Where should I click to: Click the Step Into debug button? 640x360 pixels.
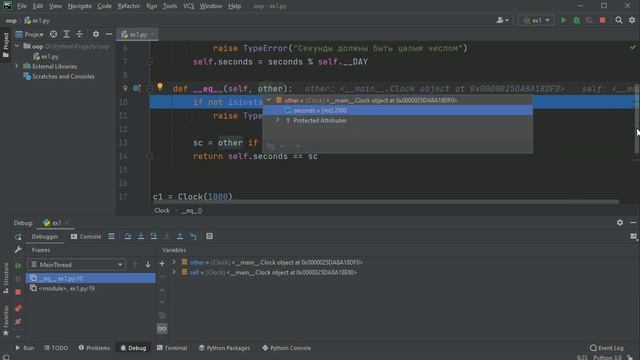point(141,236)
